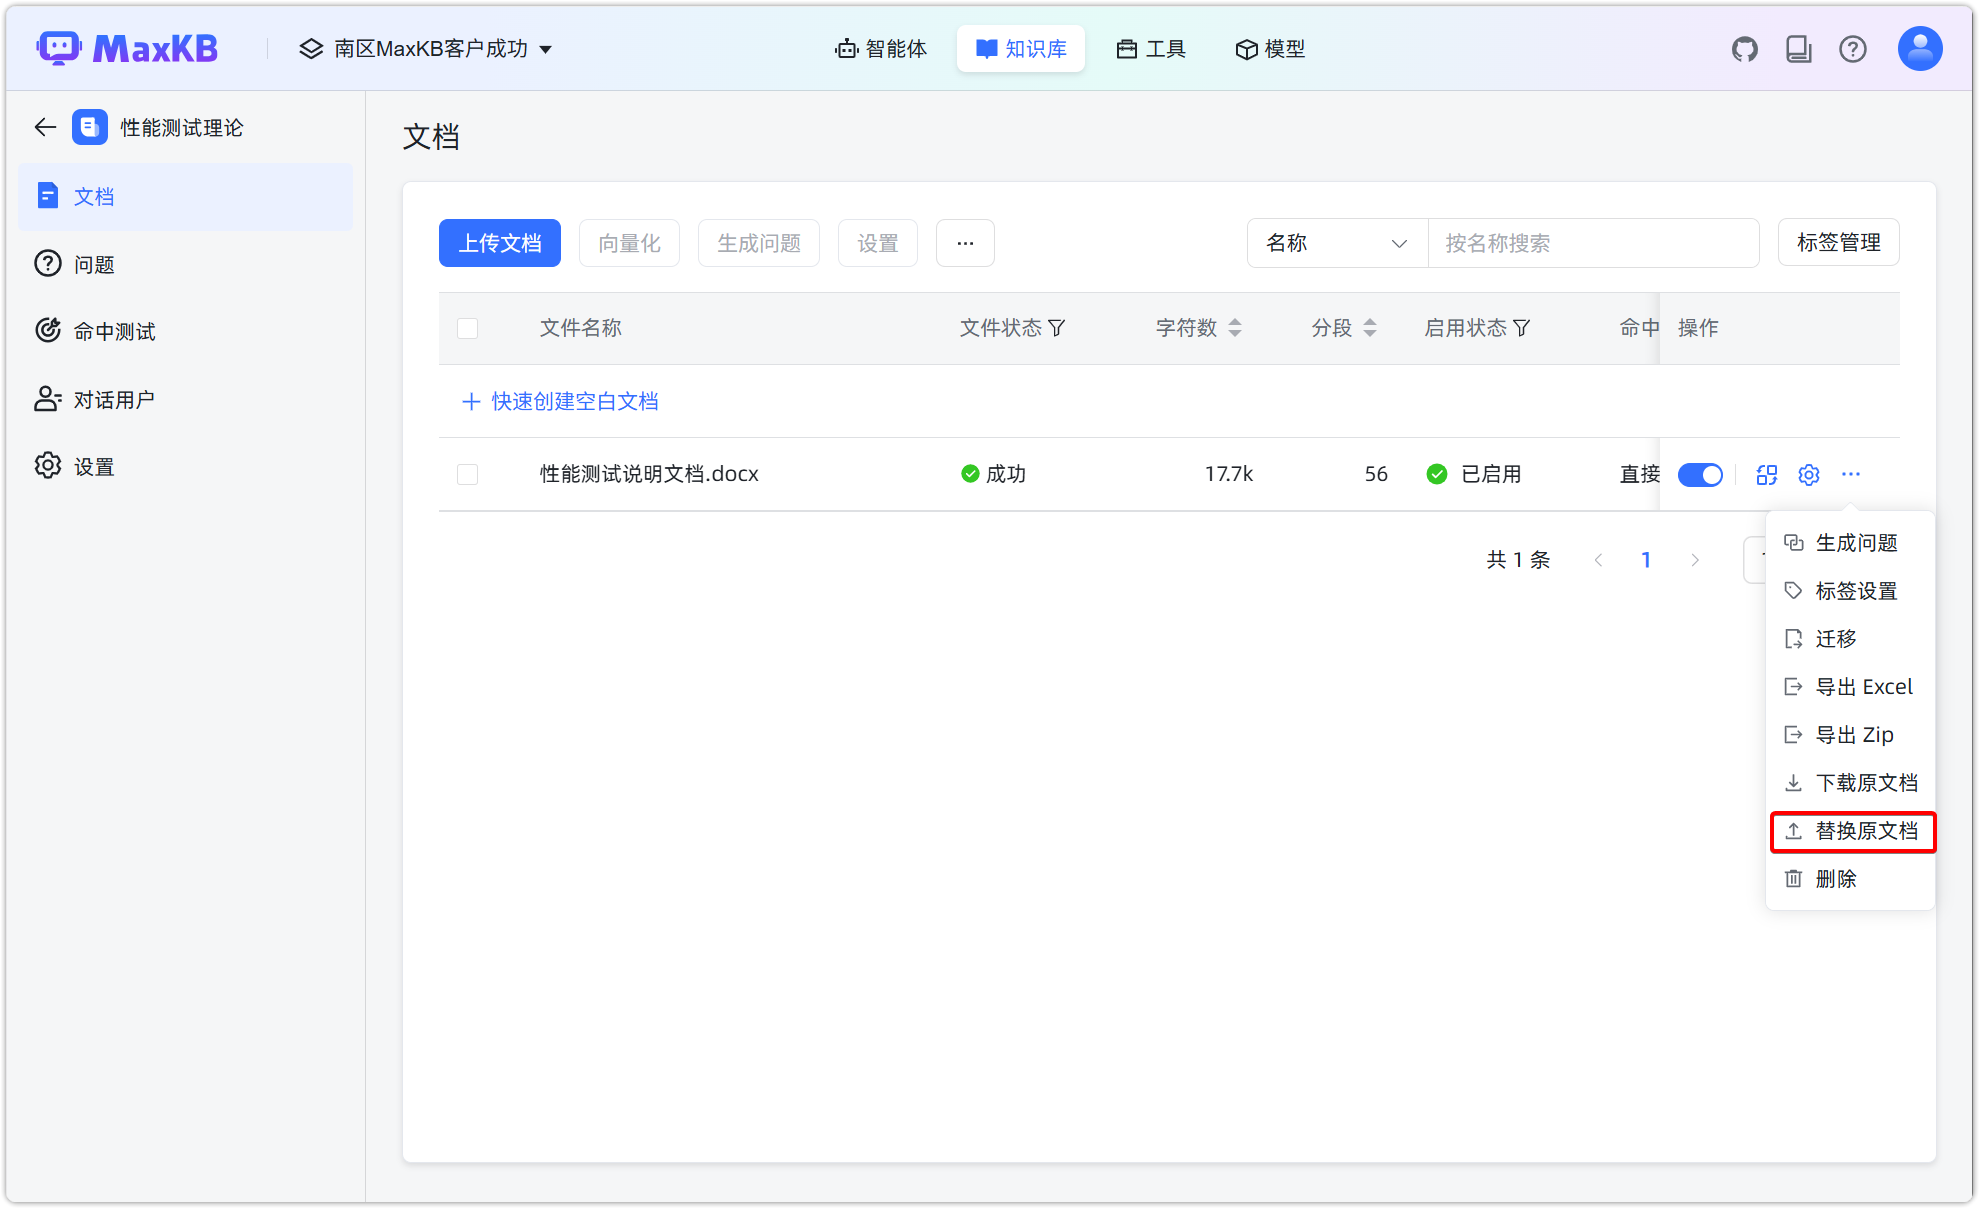
Task: Open the document settings gear icon
Action: coord(1808,474)
